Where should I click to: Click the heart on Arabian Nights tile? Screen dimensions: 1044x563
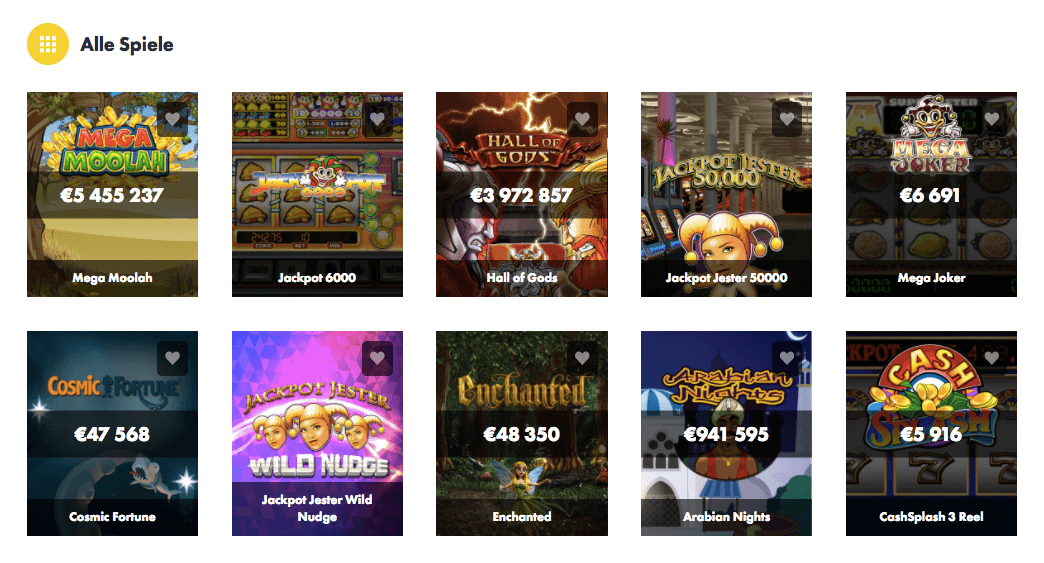(x=787, y=358)
